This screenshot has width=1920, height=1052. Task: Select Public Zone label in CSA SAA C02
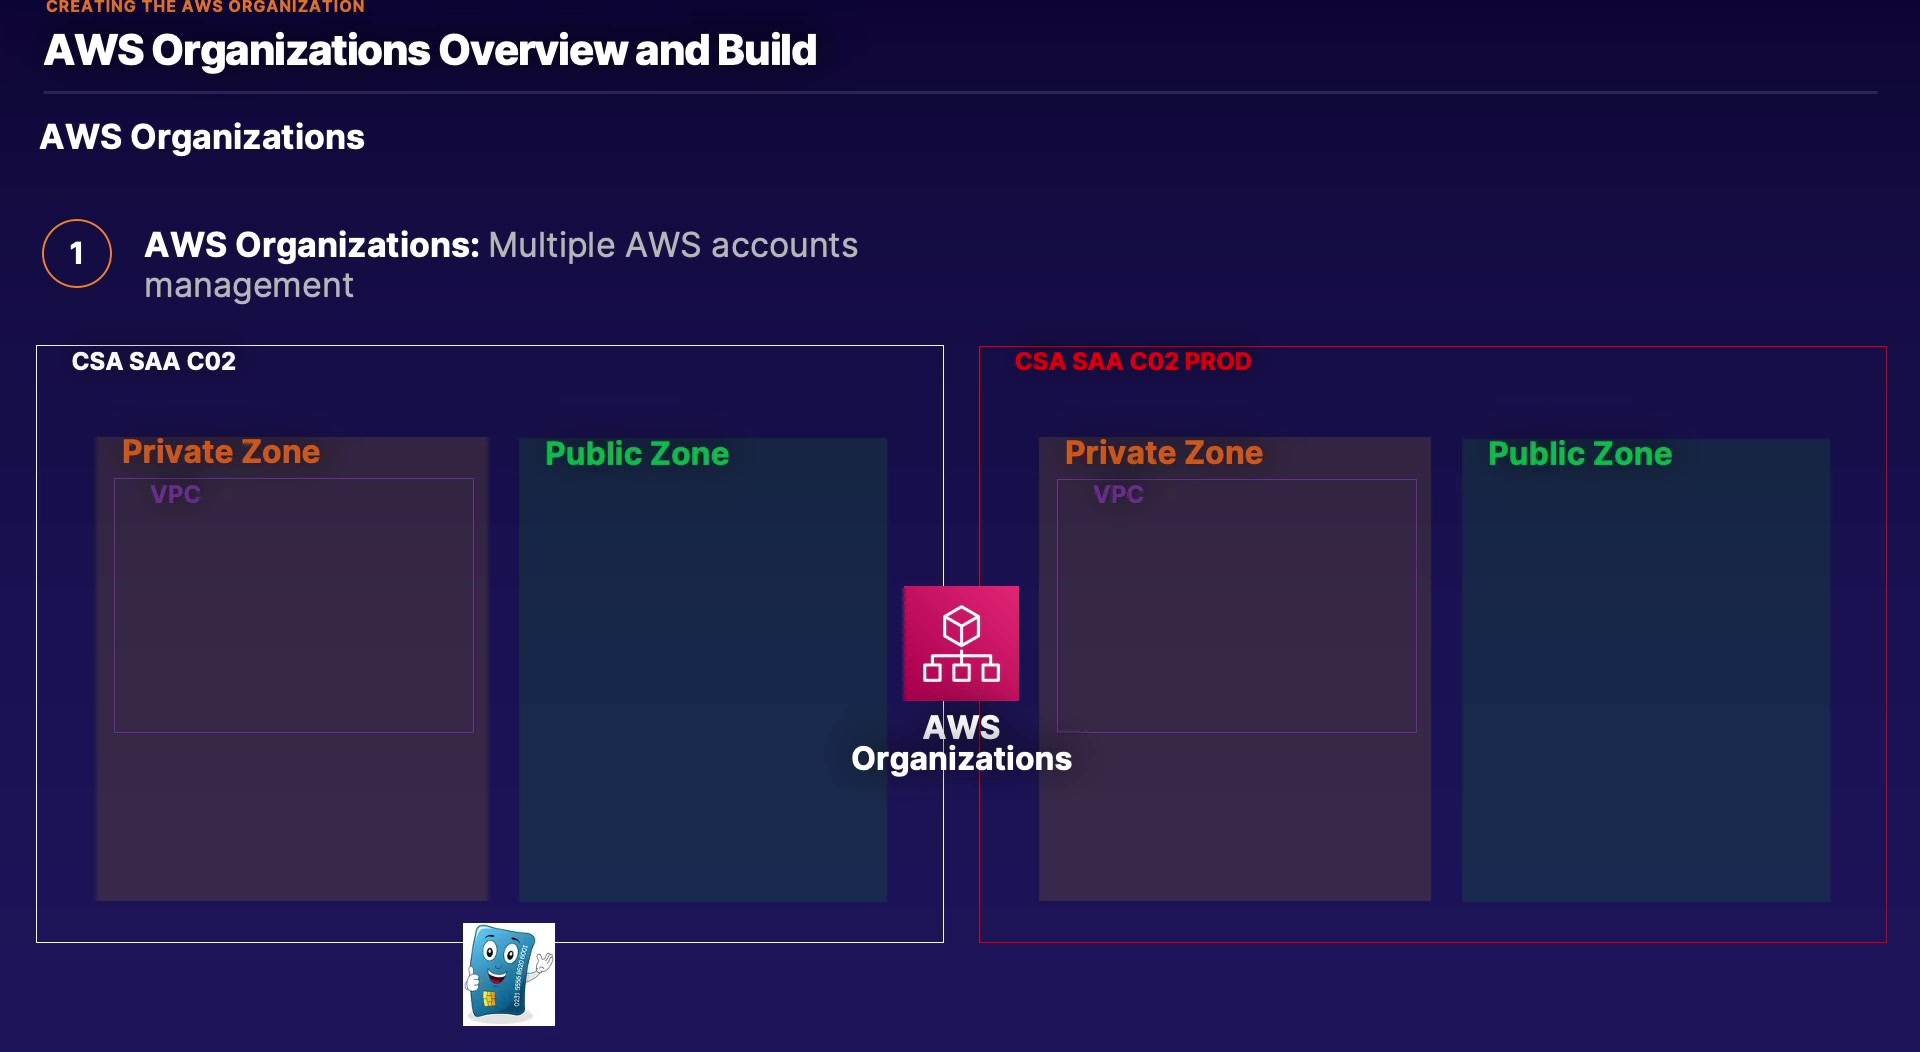pos(637,454)
